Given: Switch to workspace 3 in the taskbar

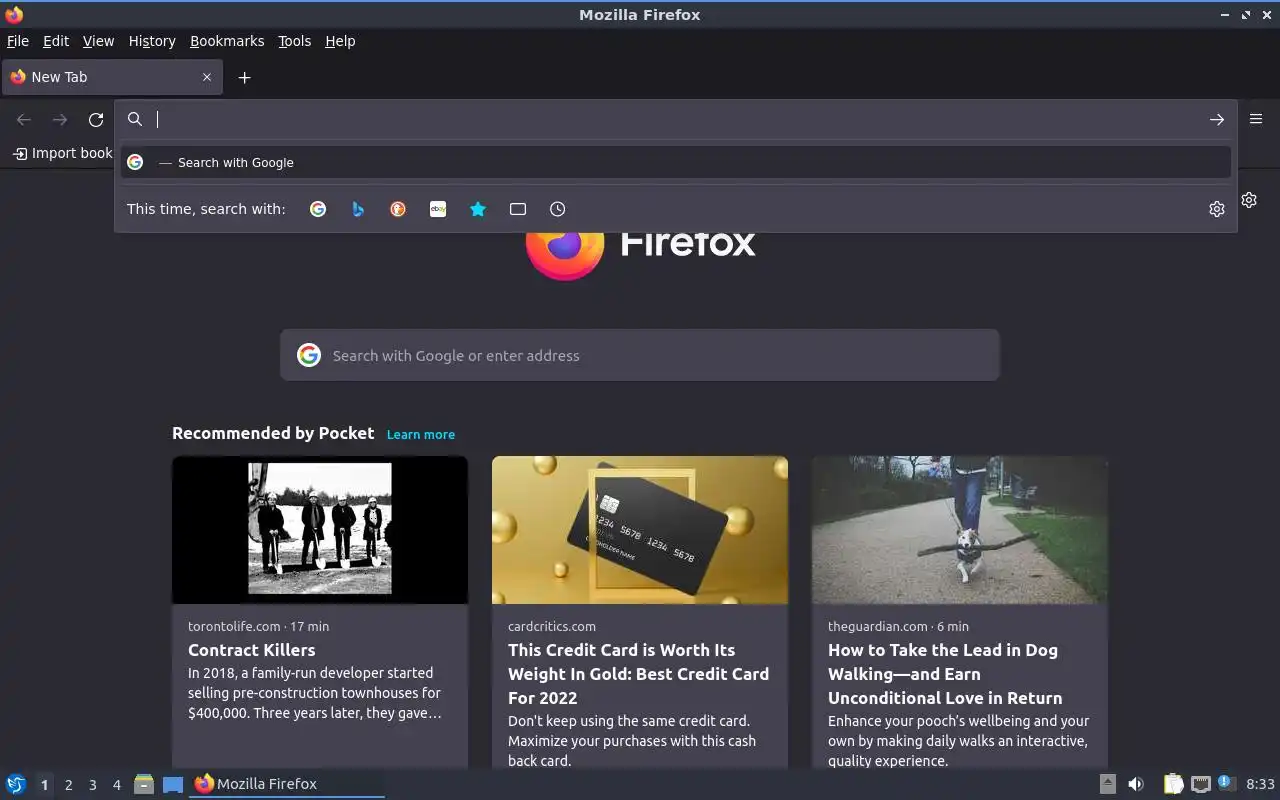Looking at the screenshot, I should pos(92,785).
